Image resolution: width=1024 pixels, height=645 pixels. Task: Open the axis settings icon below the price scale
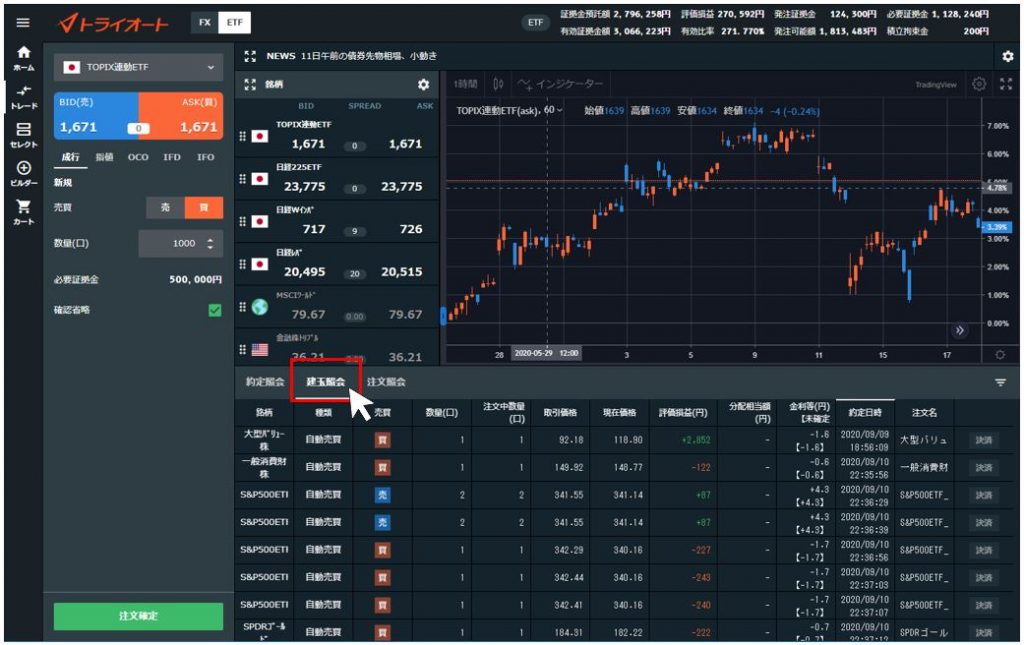tap(1000, 354)
